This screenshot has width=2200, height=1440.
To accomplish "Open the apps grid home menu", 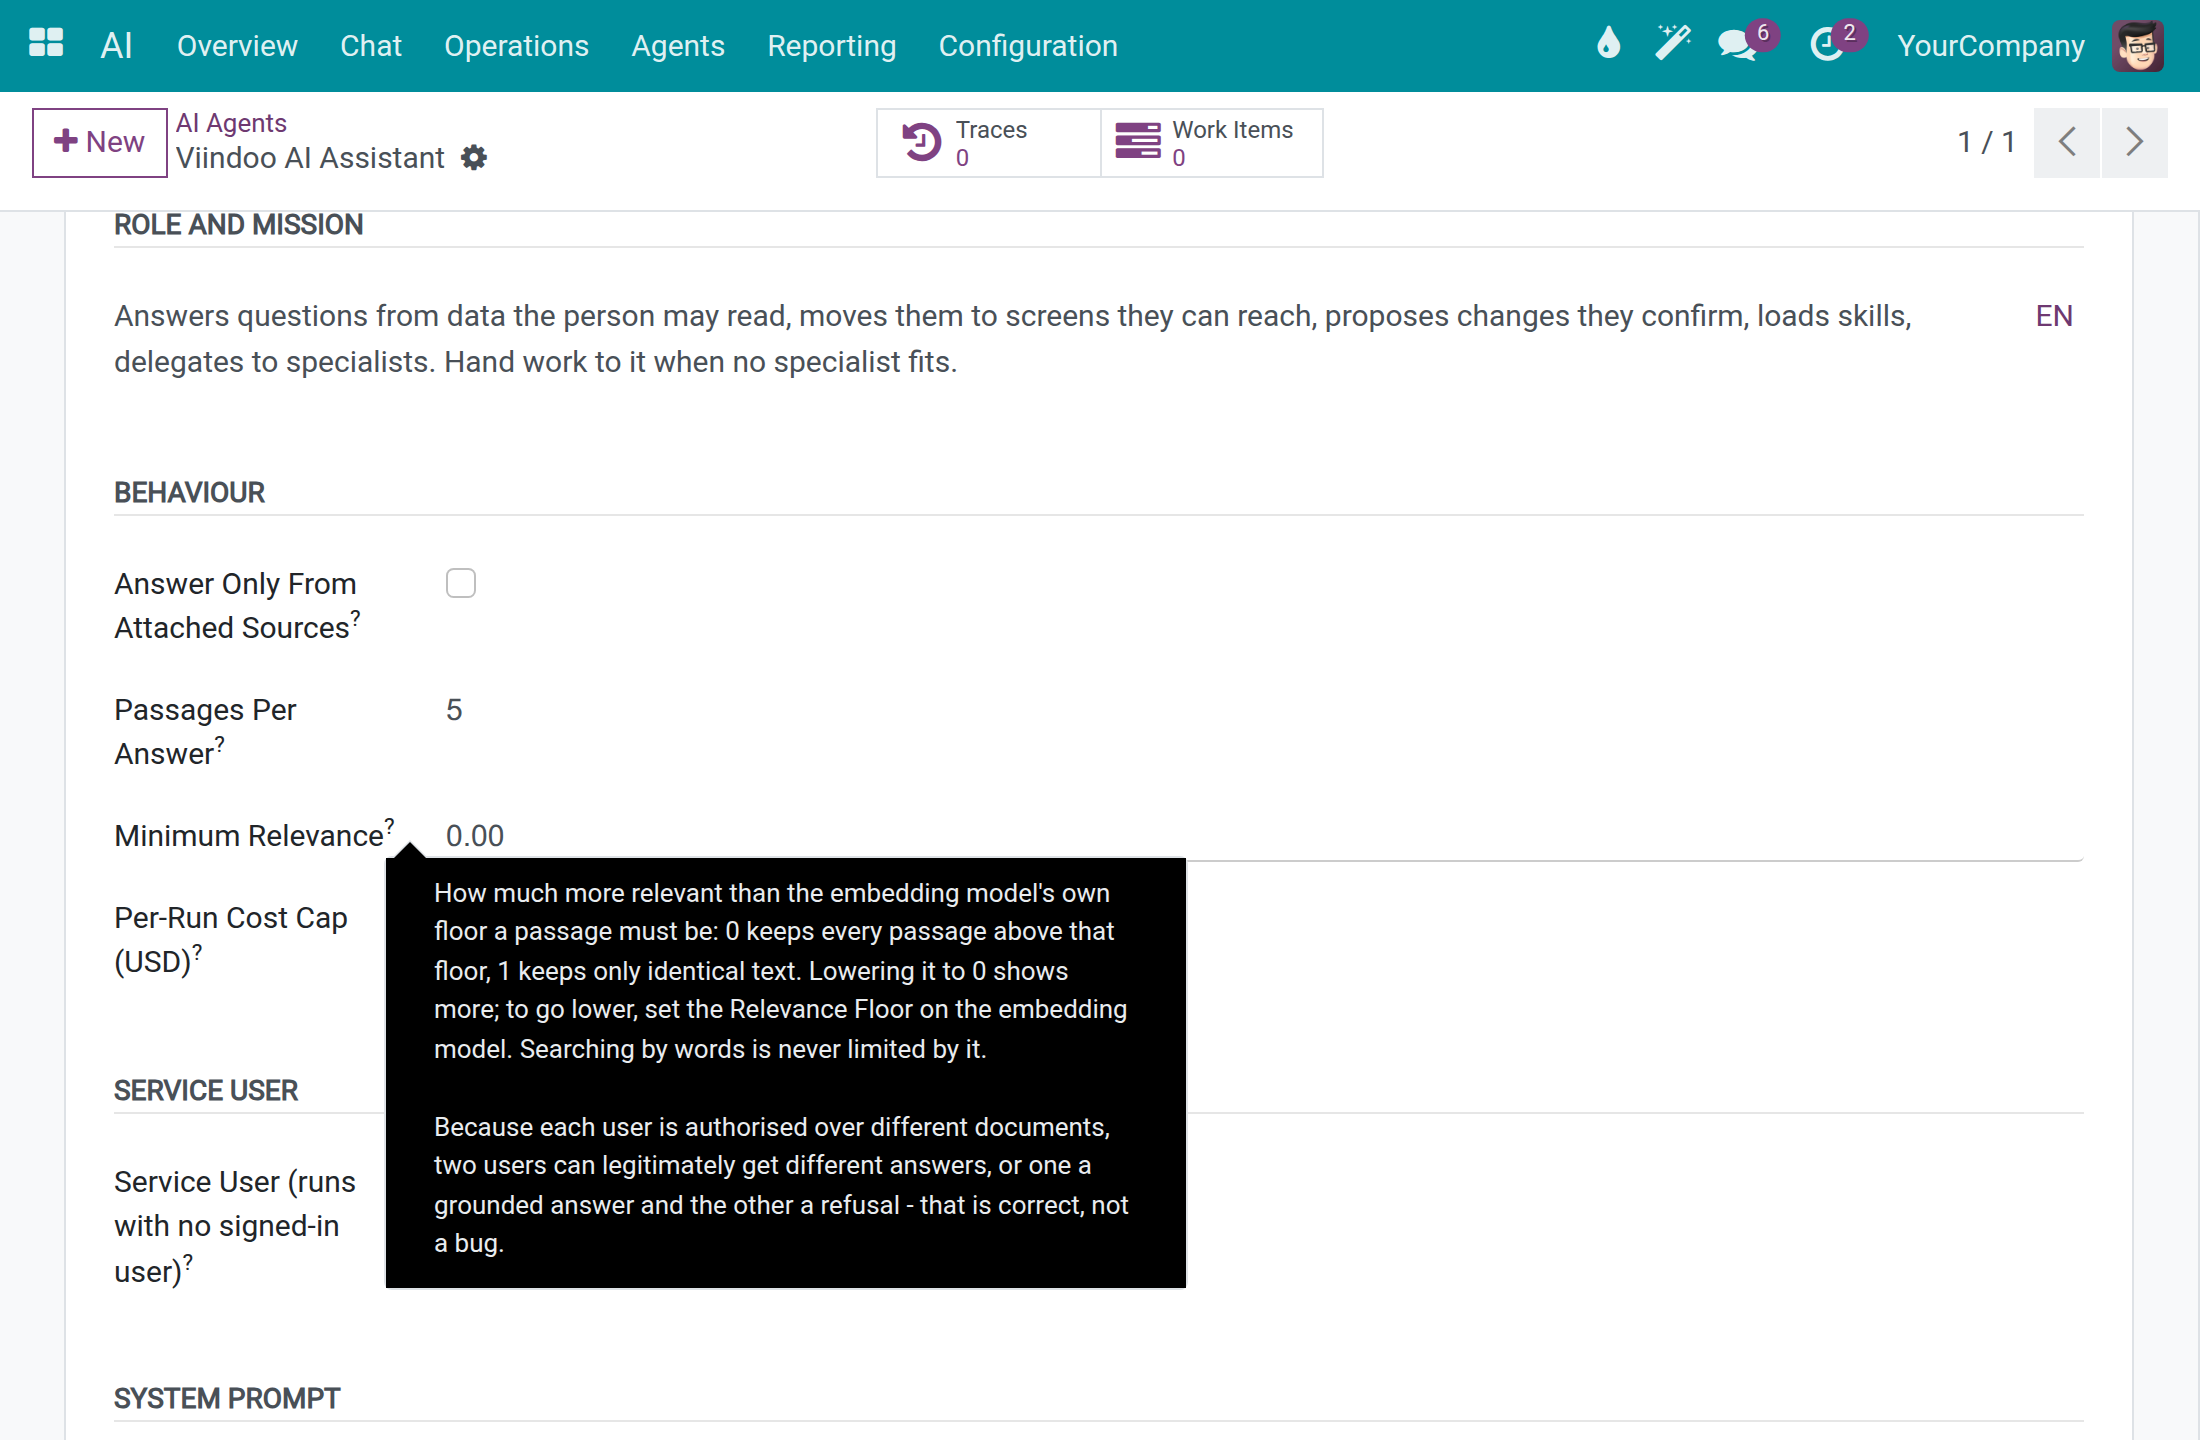I will pos(46,44).
